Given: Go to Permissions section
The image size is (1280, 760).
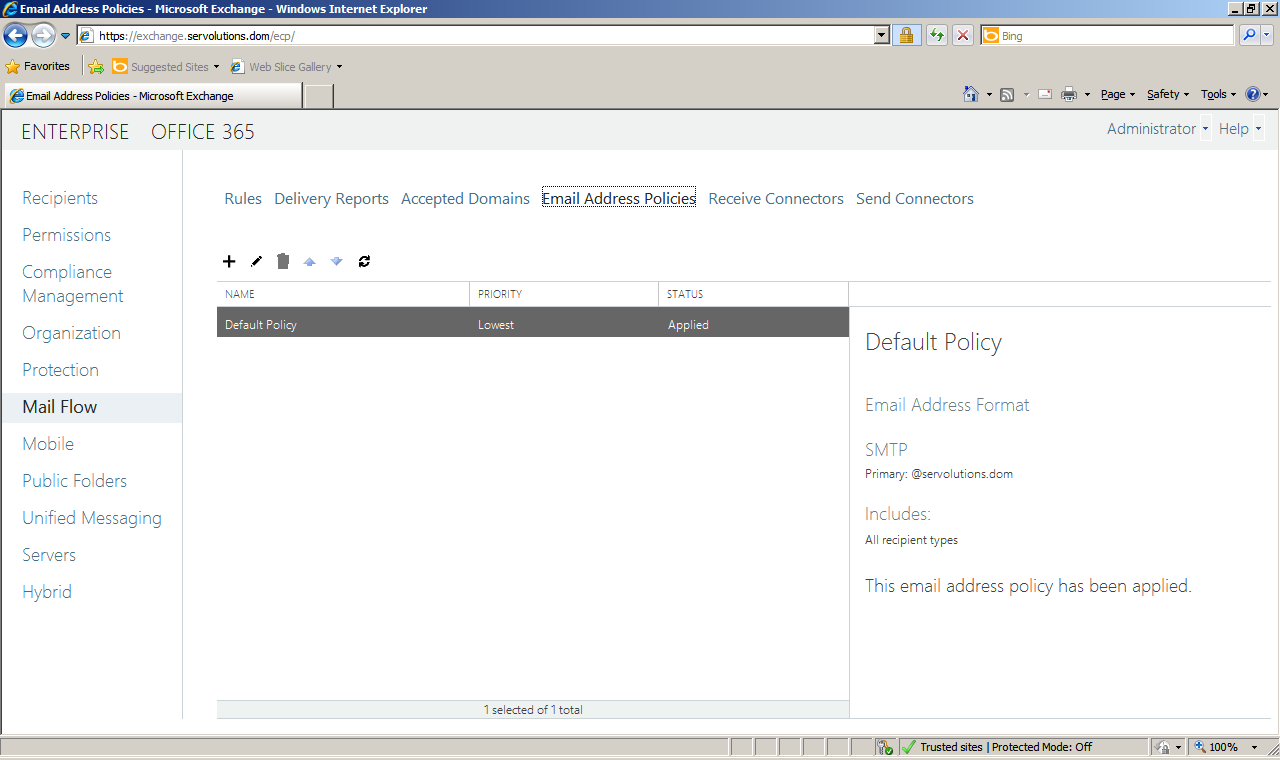Looking at the screenshot, I should (67, 235).
